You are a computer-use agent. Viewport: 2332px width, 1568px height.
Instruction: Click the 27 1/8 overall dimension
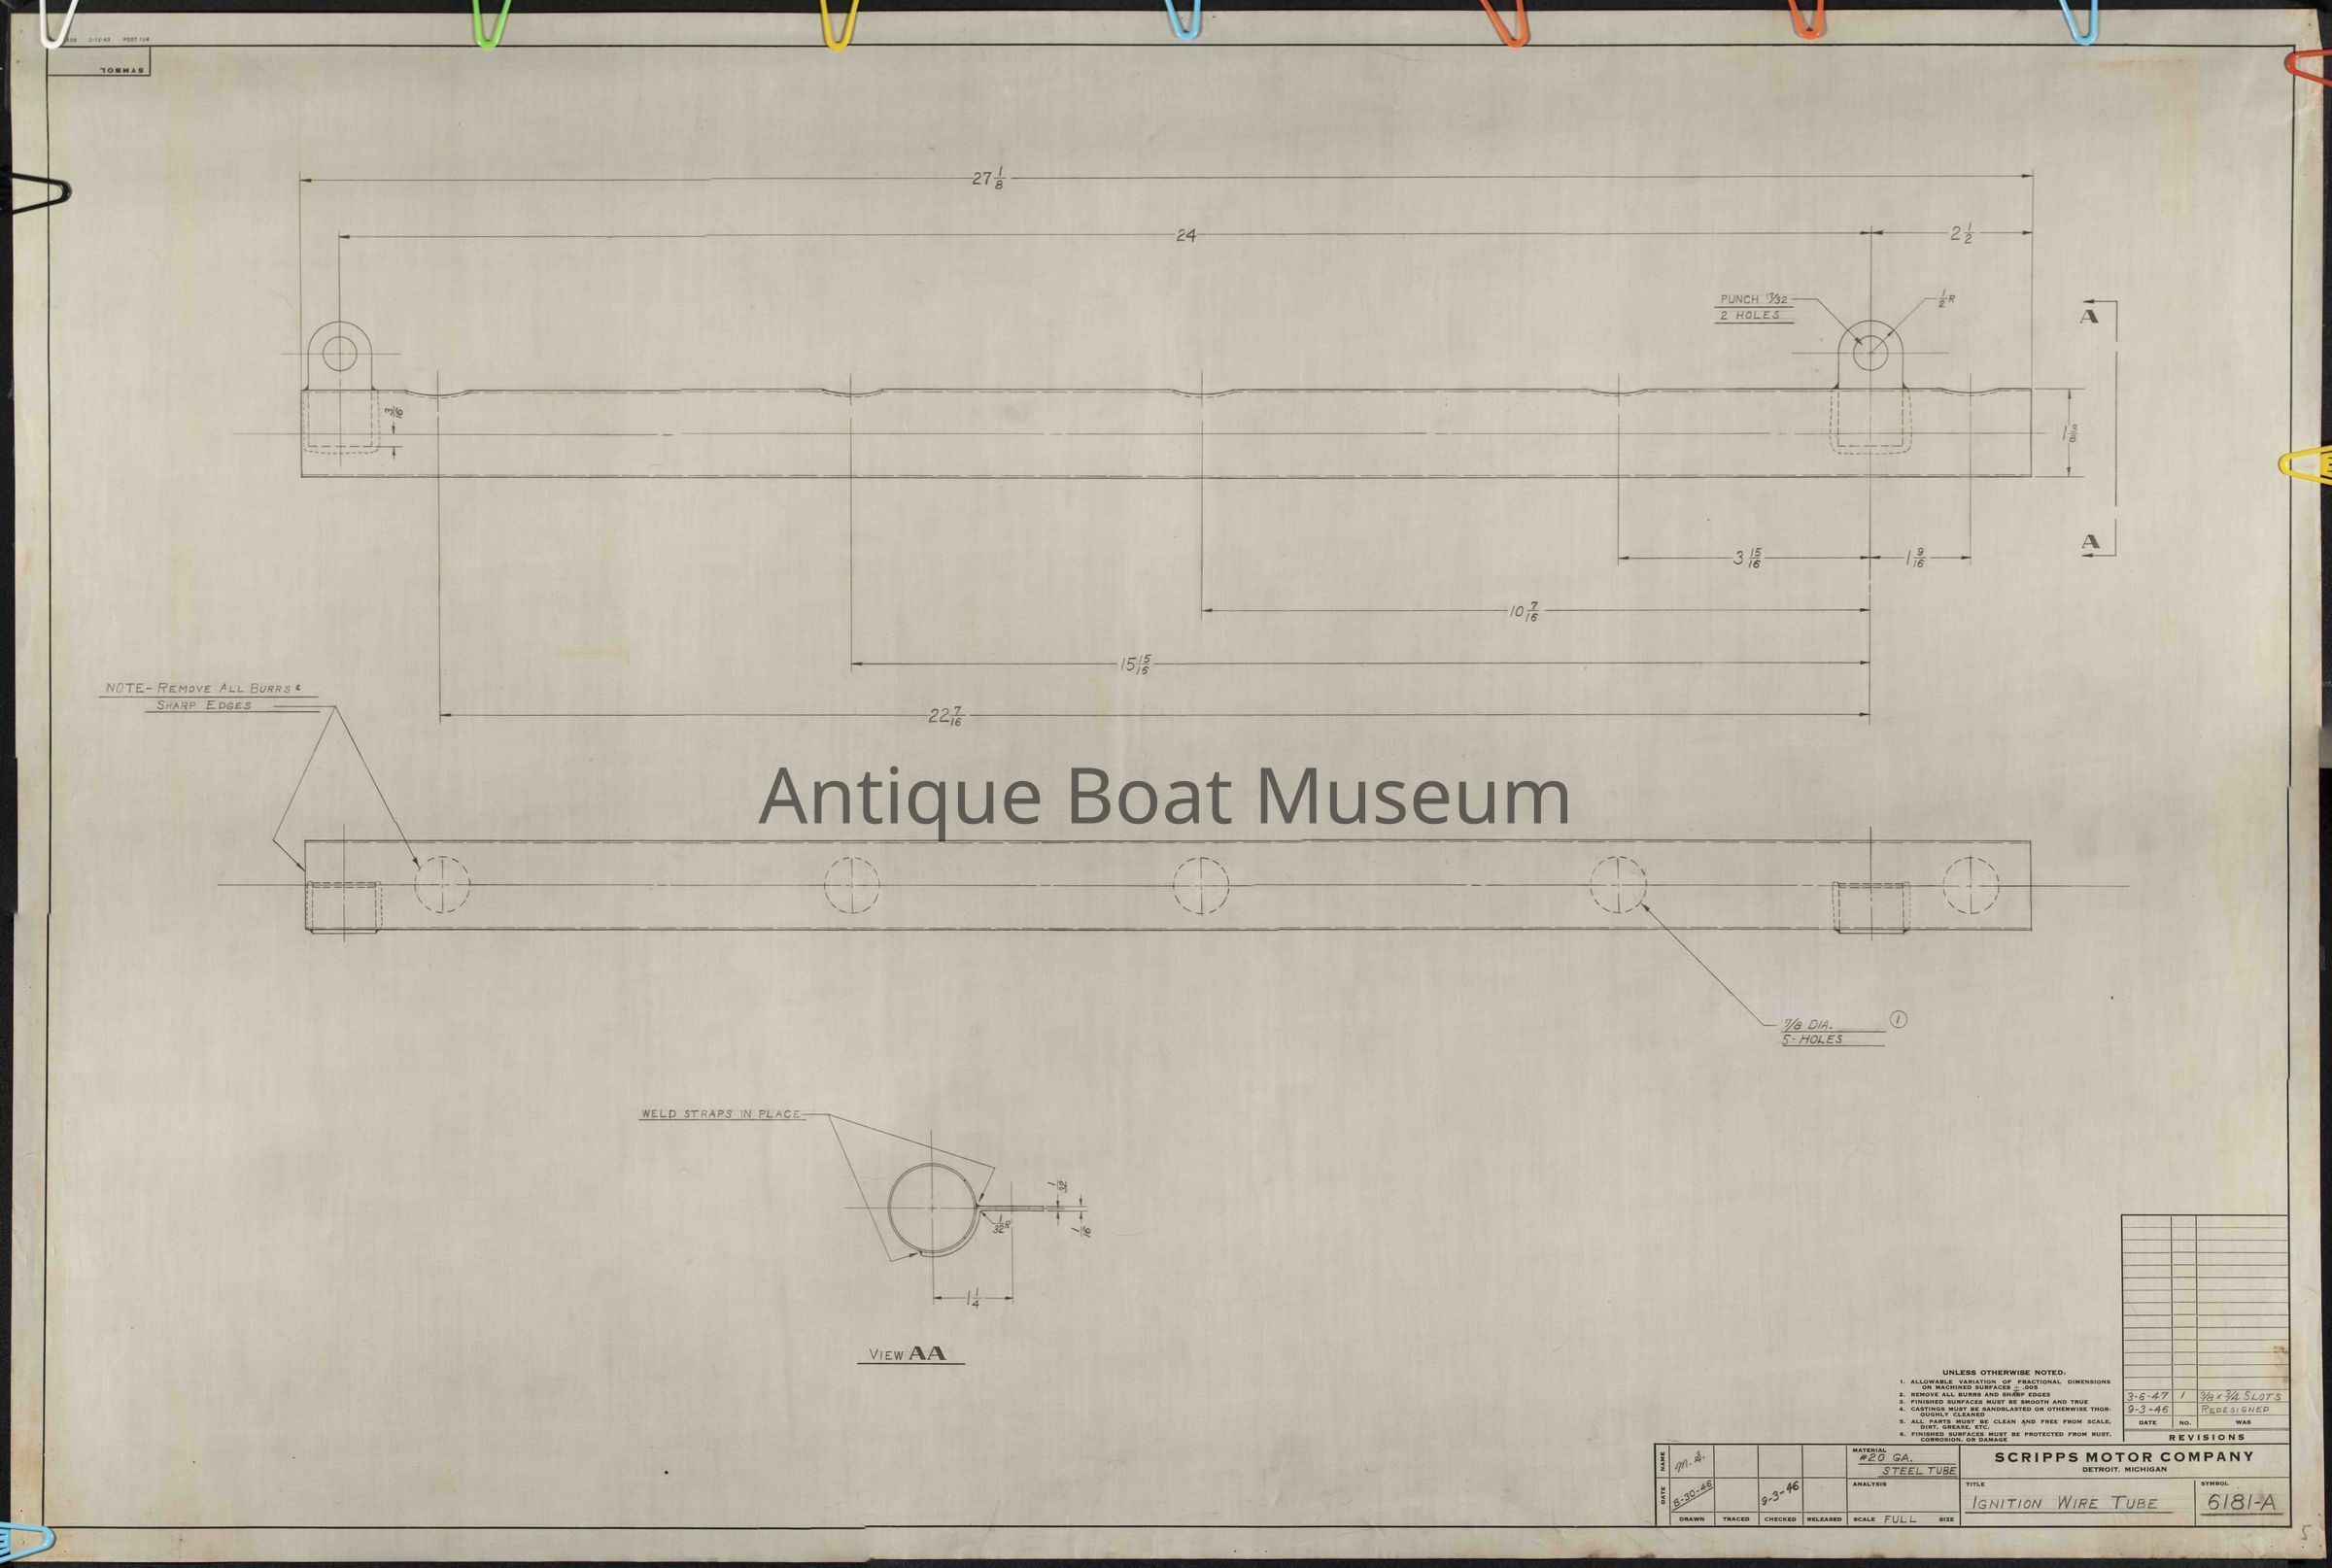coord(987,179)
